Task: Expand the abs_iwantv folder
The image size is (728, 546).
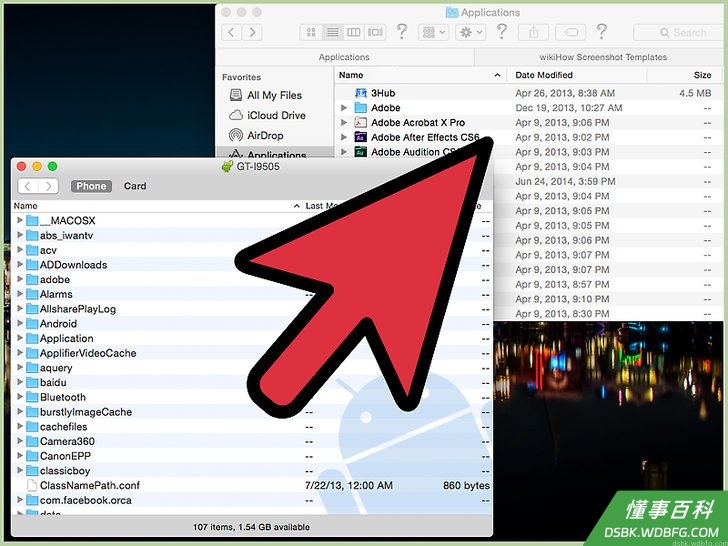Action: click(x=20, y=235)
